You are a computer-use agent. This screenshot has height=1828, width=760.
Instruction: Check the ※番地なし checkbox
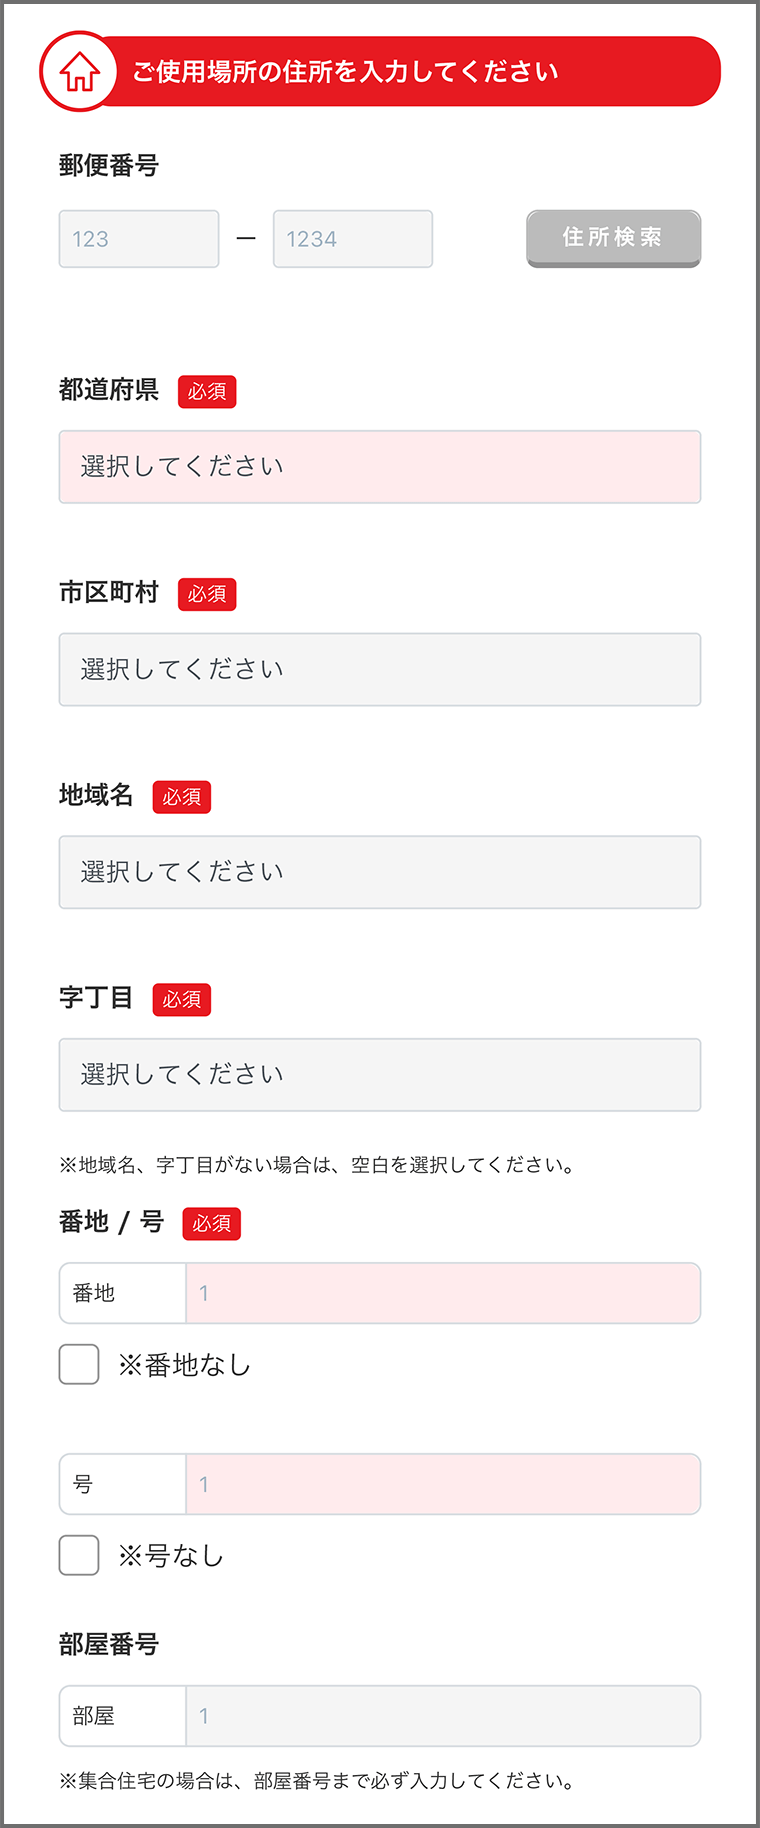[79, 1364]
